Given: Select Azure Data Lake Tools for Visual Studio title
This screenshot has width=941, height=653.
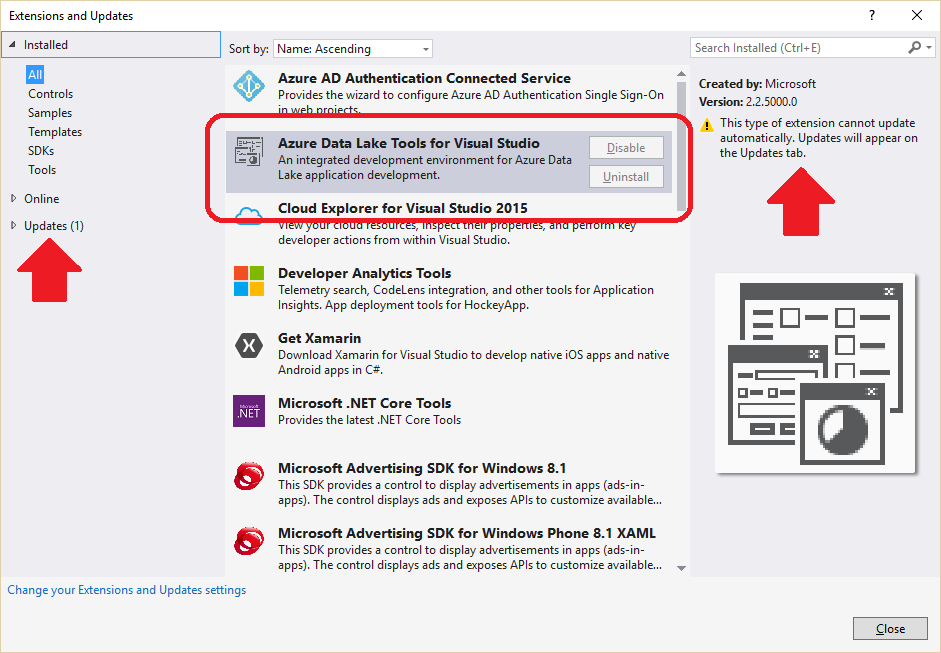Looking at the screenshot, I should point(409,143).
